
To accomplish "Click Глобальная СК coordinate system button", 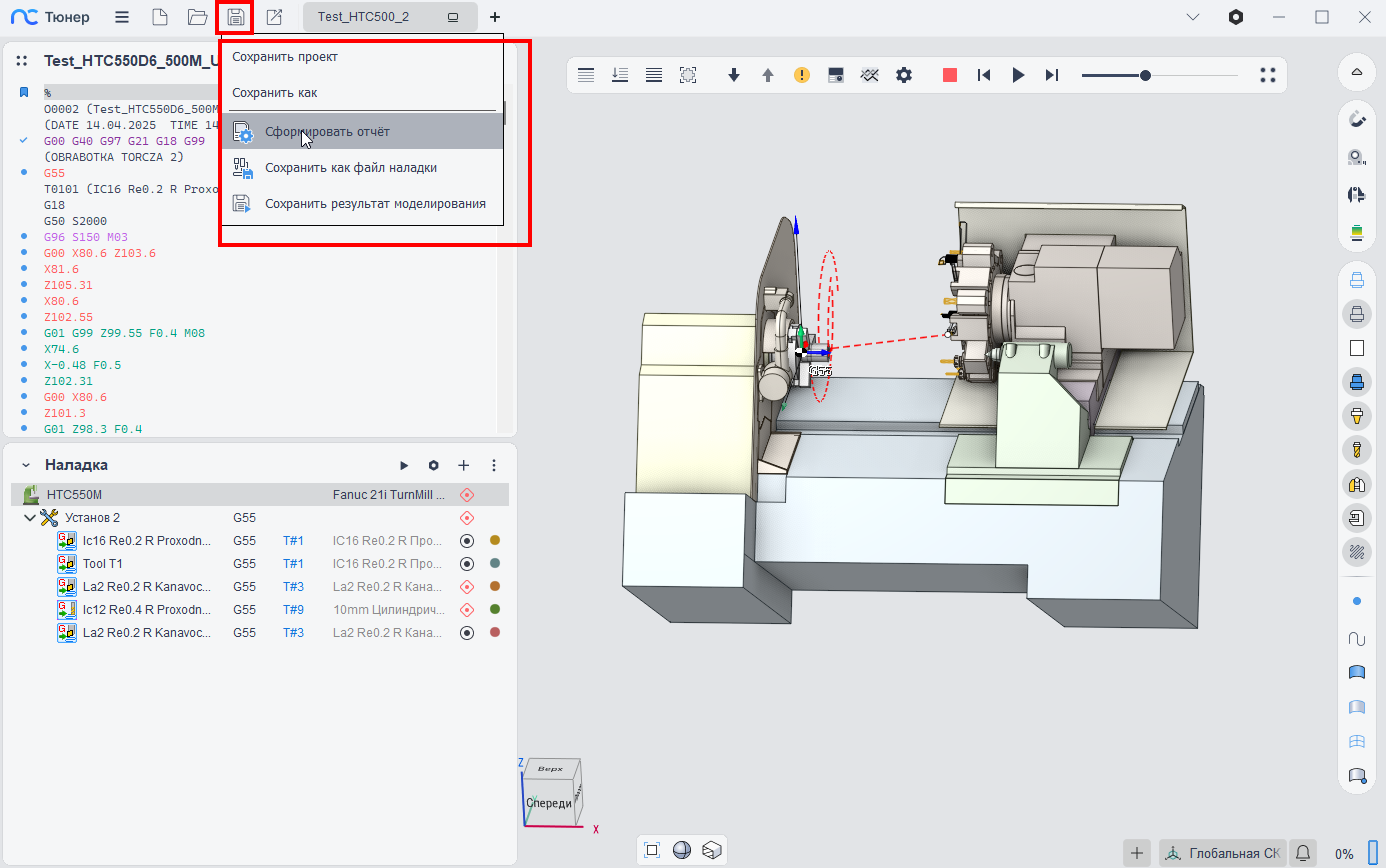I will (x=1222, y=853).
